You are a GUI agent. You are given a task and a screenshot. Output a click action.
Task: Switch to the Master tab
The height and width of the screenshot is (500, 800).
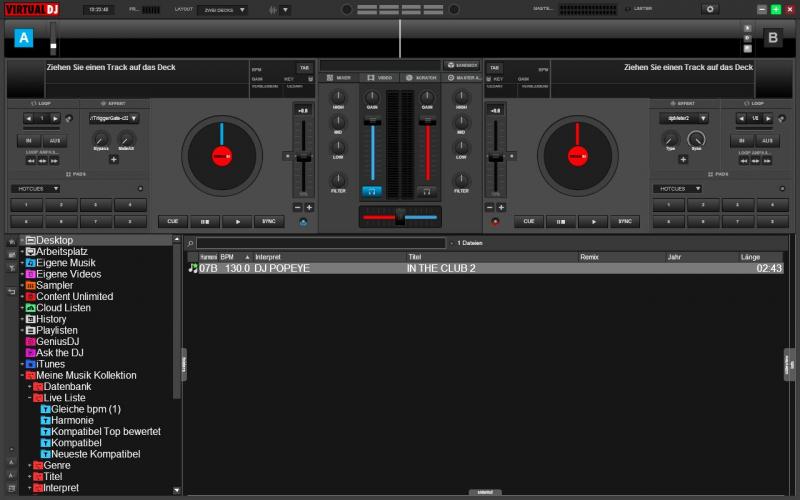point(463,78)
